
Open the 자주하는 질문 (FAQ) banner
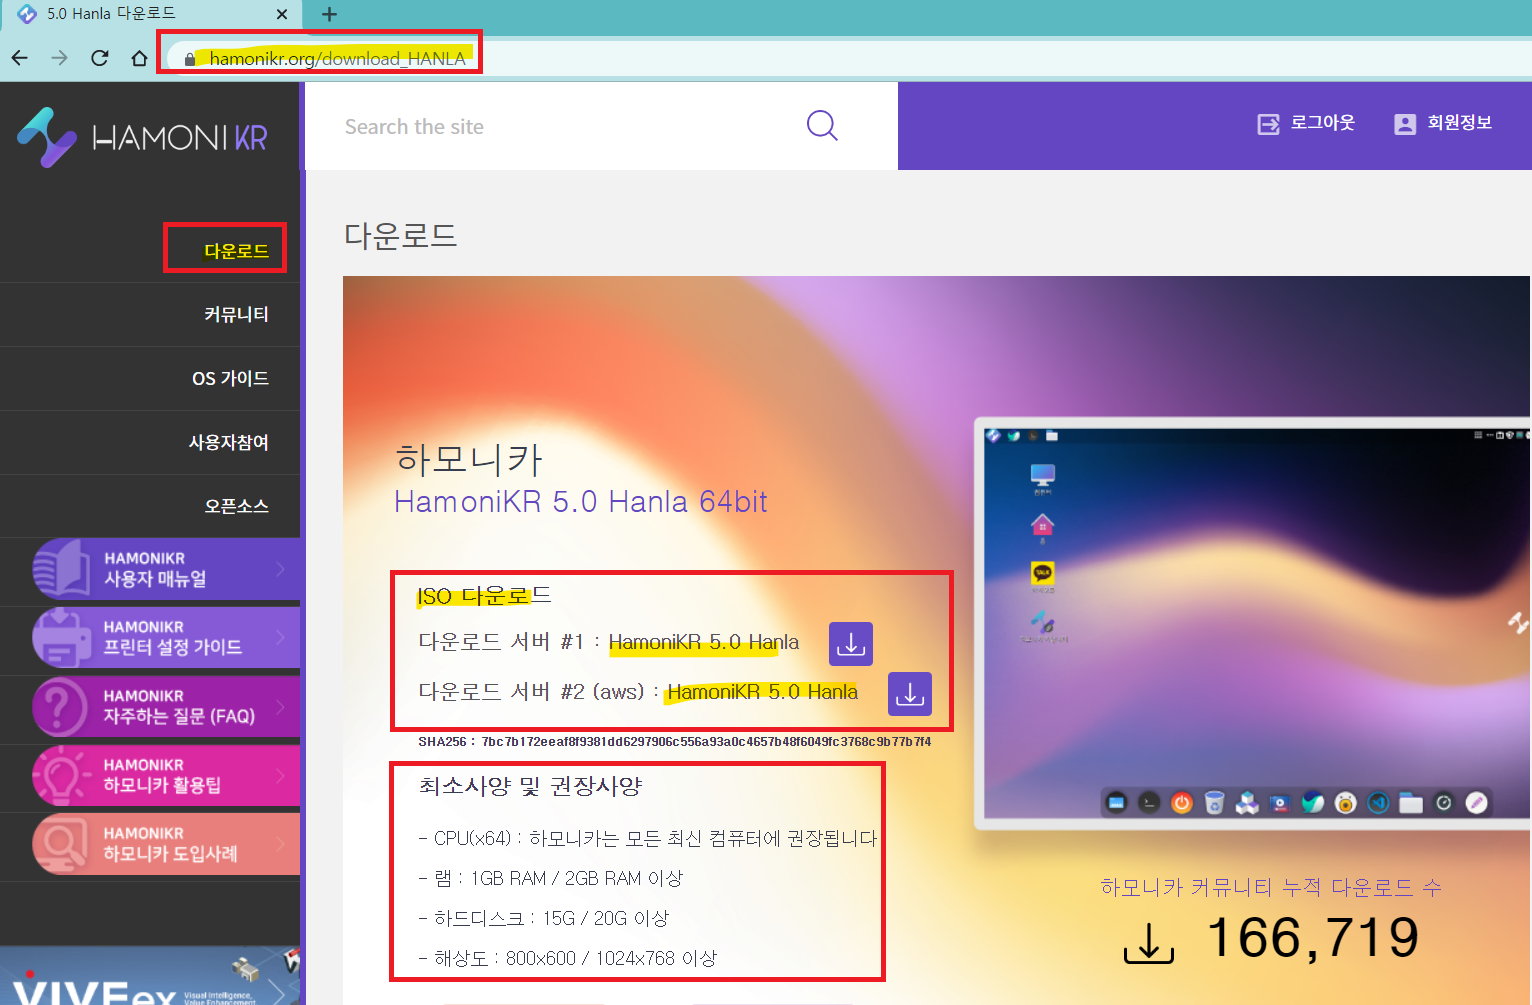(166, 706)
